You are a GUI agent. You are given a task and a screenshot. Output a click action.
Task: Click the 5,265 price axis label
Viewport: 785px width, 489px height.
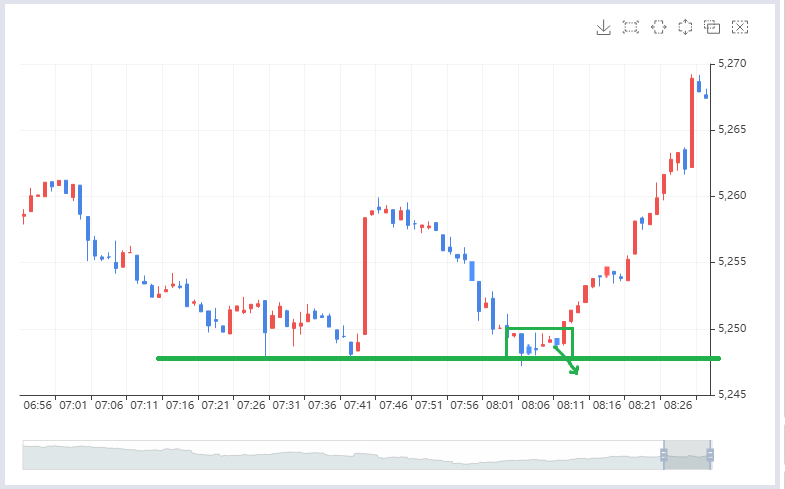[732, 130]
